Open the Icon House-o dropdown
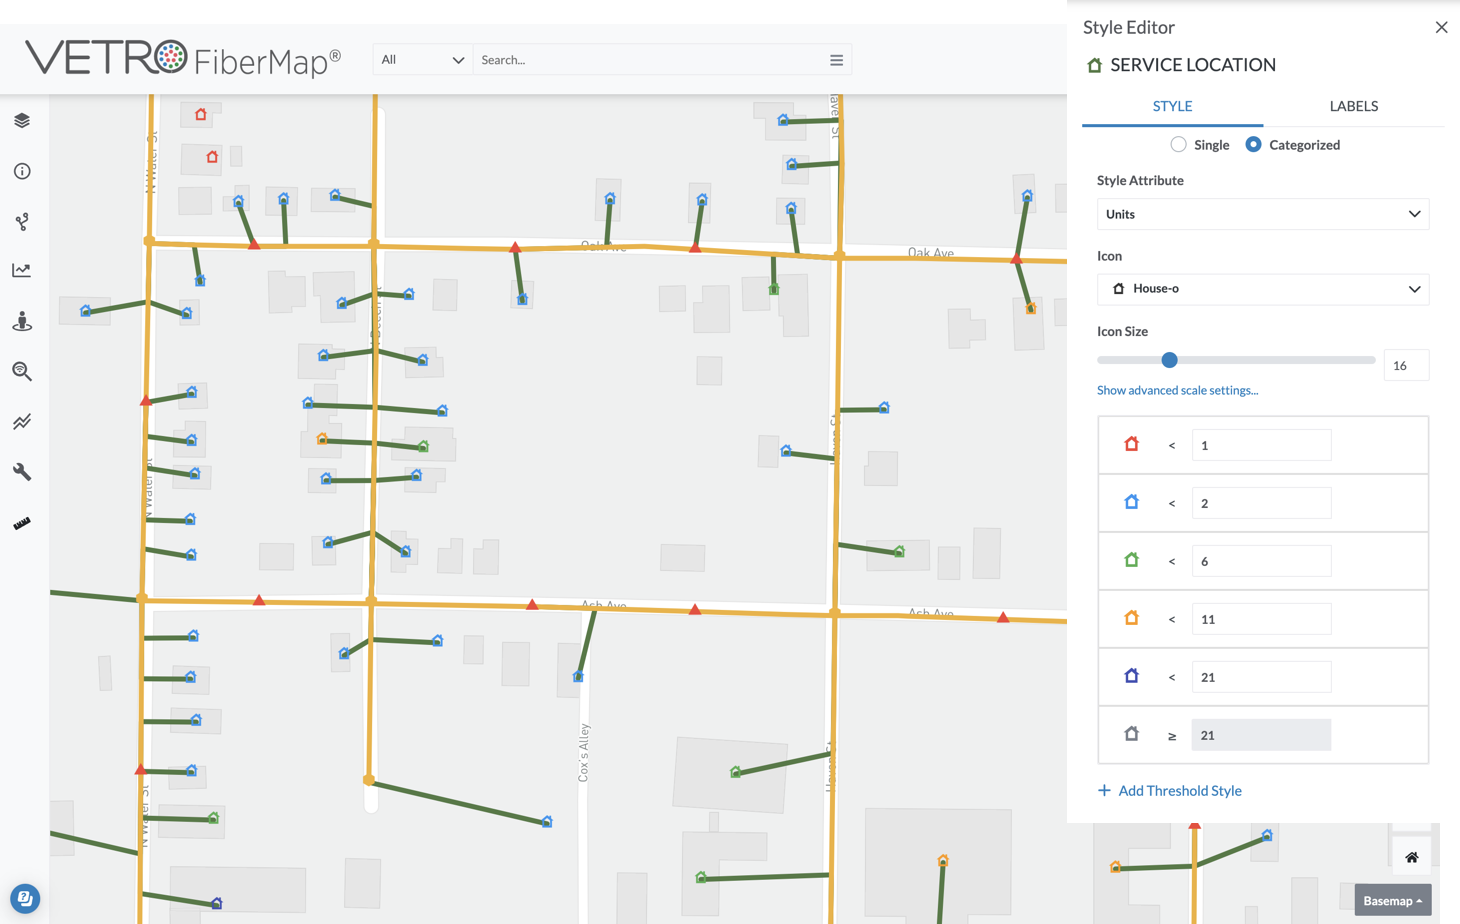Image resolution: width=1460 pixels, height=924 pixels. pos(1263,289)
